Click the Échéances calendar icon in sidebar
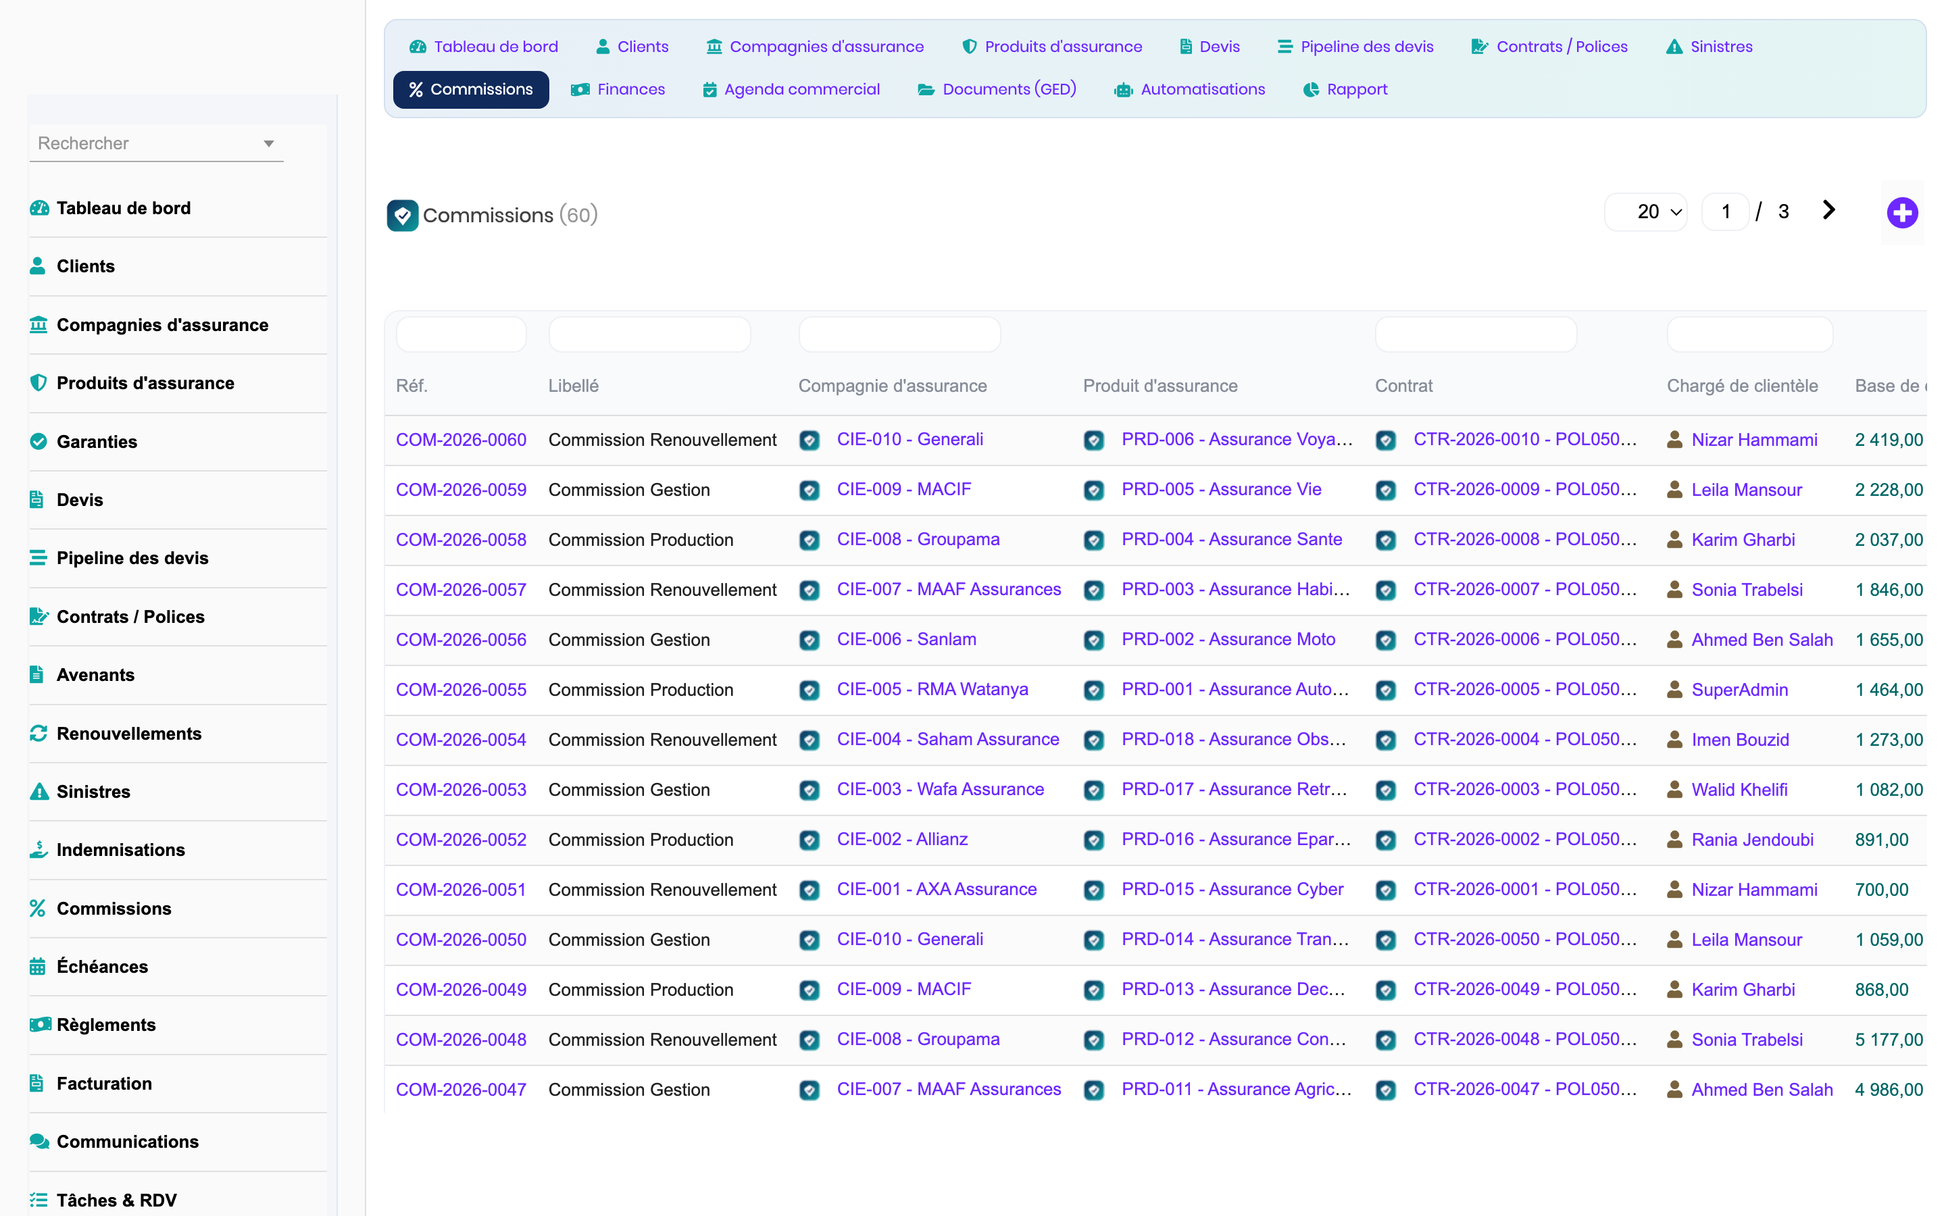The height and width of the screenshot is (1216, 1946). 39,966
